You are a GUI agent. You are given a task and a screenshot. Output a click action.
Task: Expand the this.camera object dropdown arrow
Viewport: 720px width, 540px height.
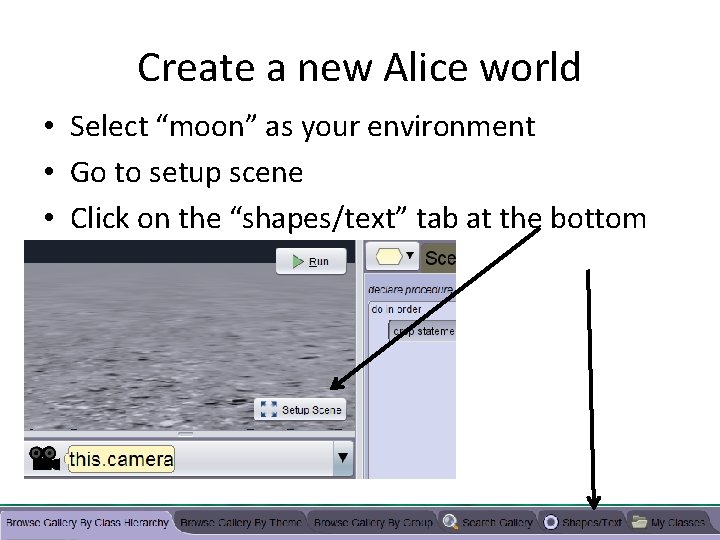coord(343,458)
